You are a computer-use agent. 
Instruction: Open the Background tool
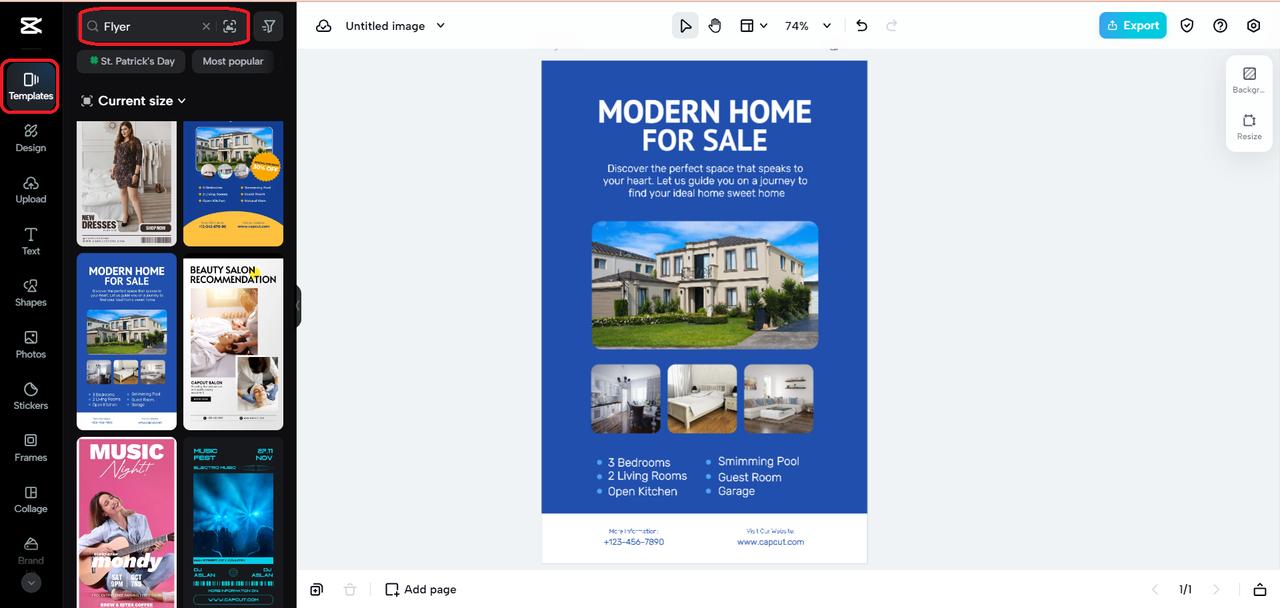pyautogui.click(x=1249, y=80)
